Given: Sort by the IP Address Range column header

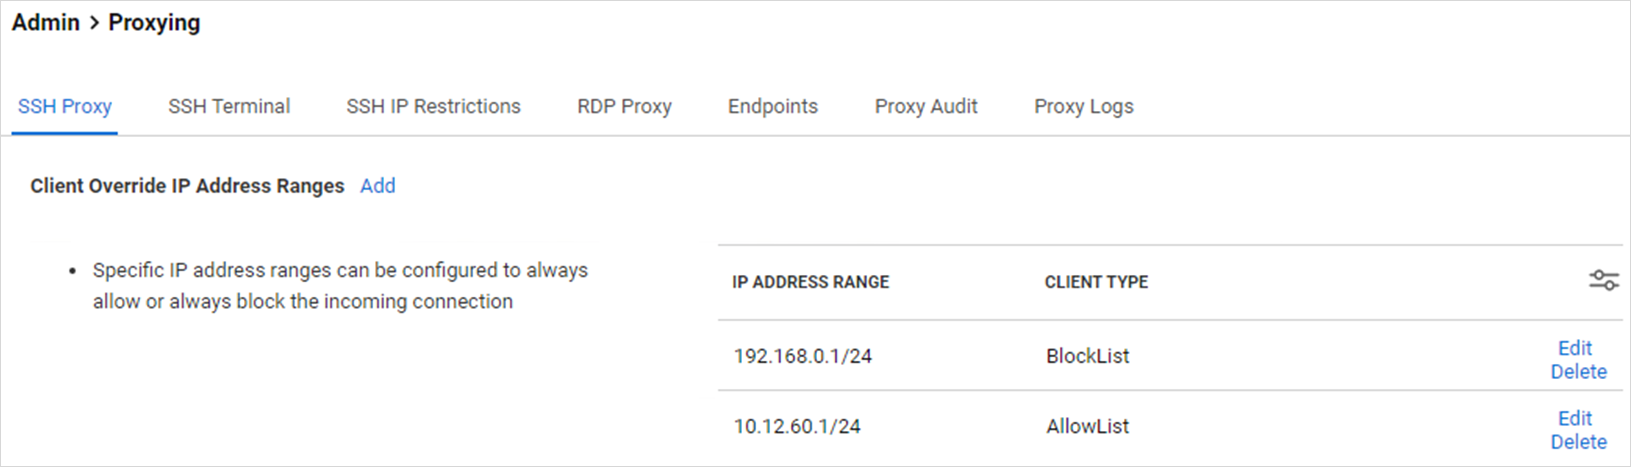Looking at the screenshot, I should pyautogui.click(x=810, y=282).
